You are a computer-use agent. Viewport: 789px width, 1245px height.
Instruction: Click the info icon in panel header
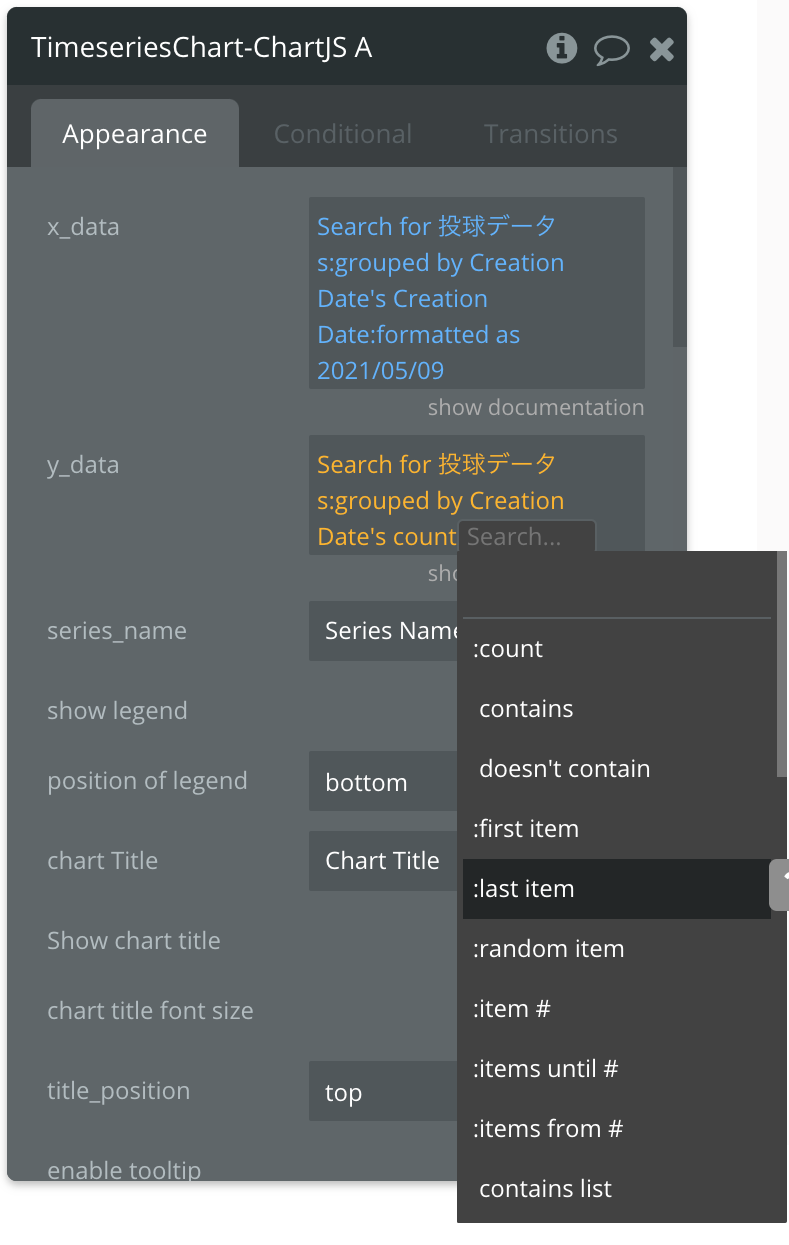pyautogui.click(x=562, y=48)
